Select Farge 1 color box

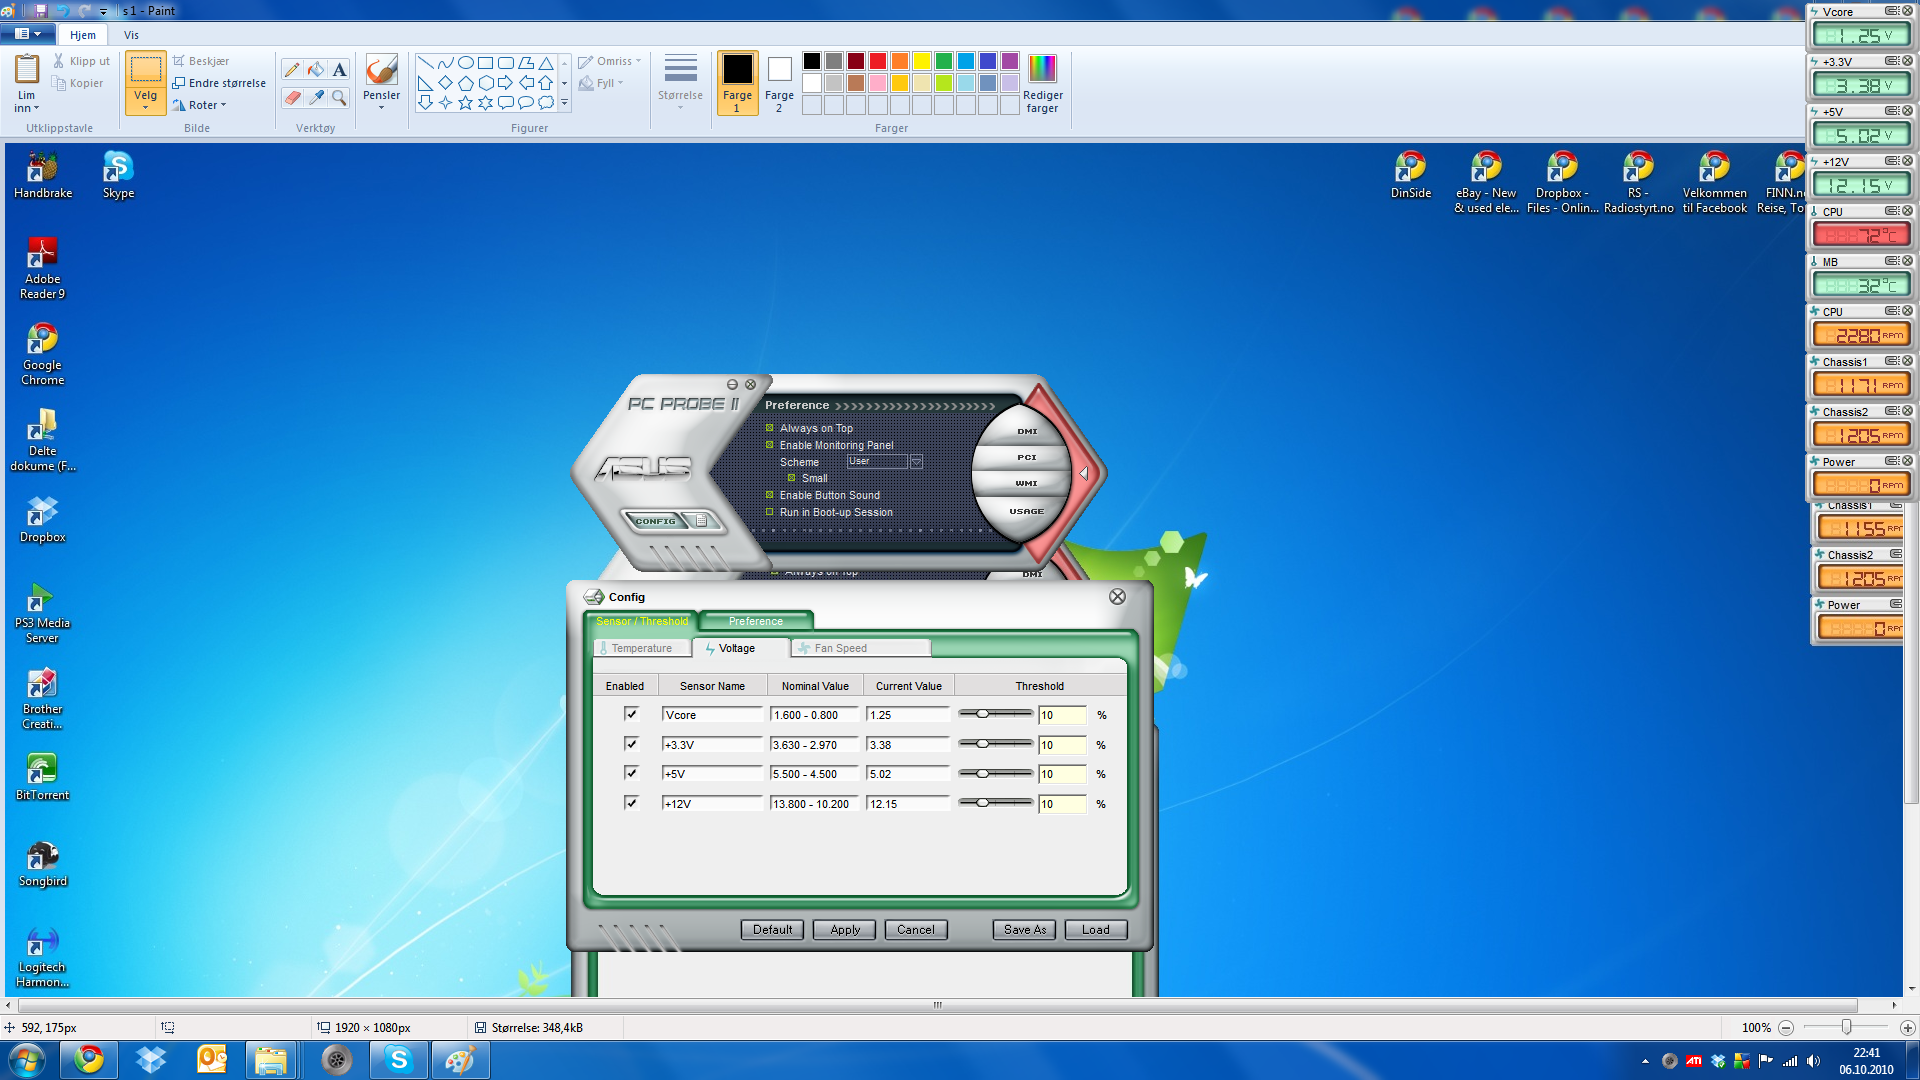[737, 83]
